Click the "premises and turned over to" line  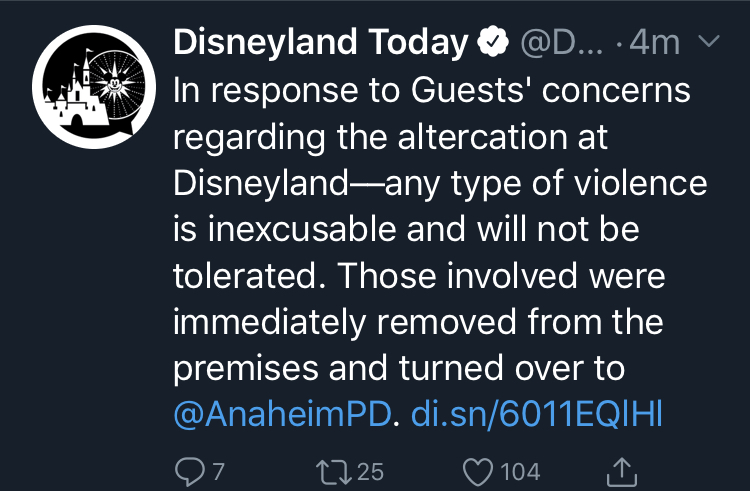(399, 369)
